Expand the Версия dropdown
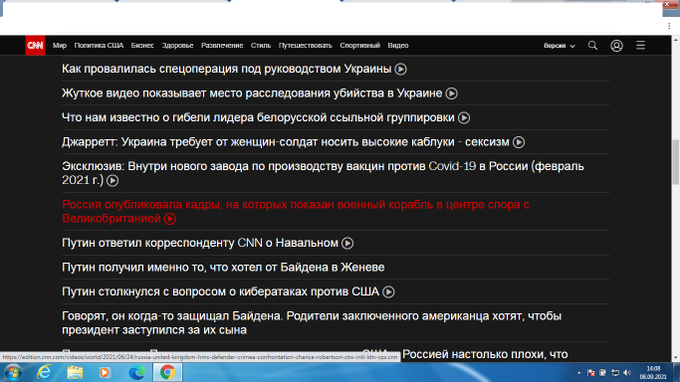This screenshot has width=680, height=382. click(559, 46)
